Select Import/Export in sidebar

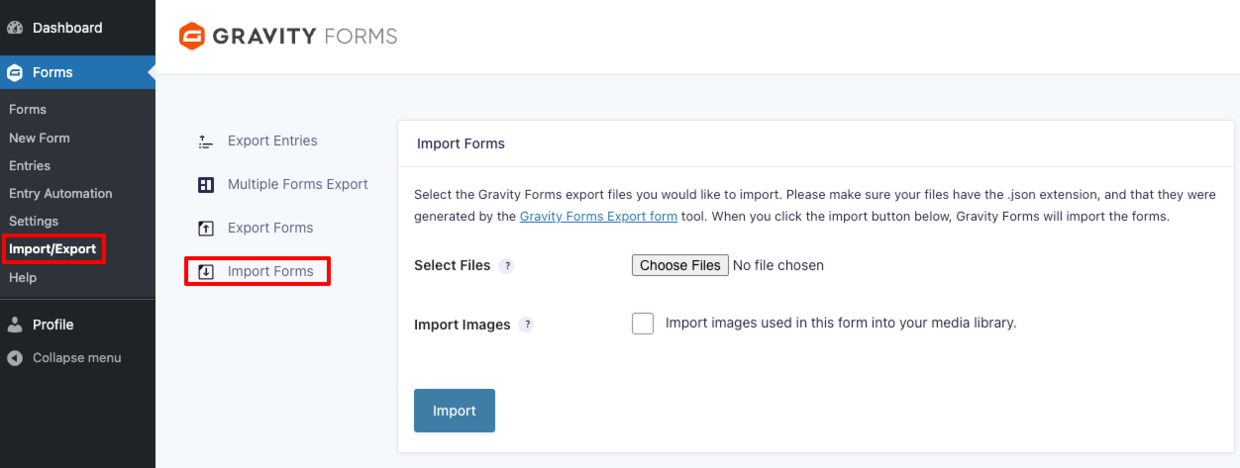point(53,249)
